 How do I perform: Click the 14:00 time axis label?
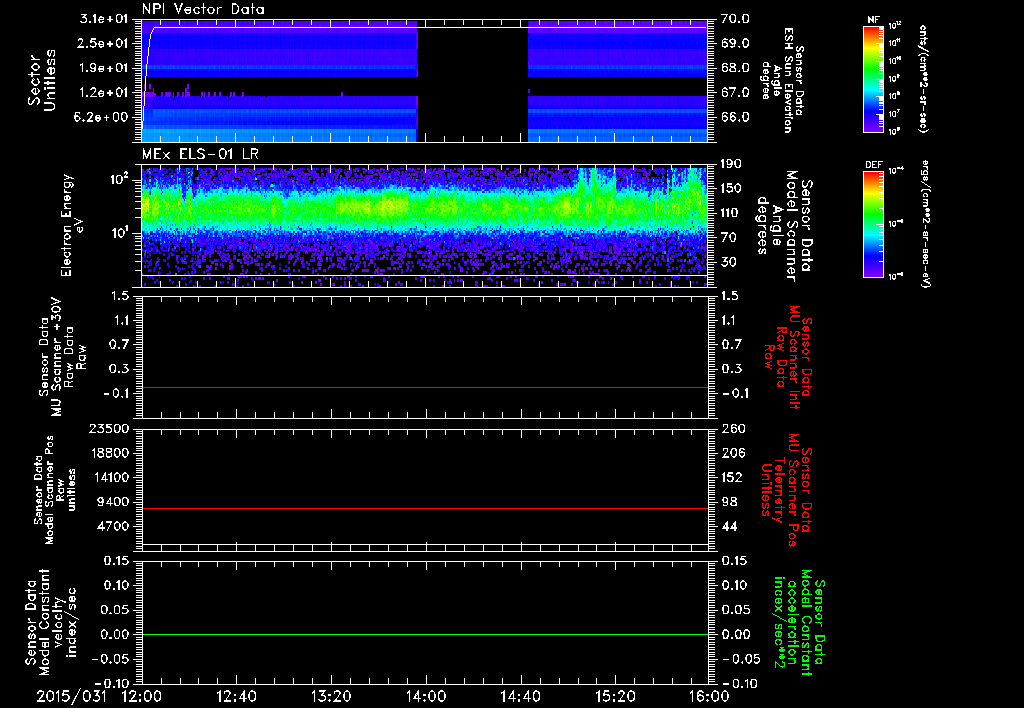pyautogui.click(x=425, y=696)
